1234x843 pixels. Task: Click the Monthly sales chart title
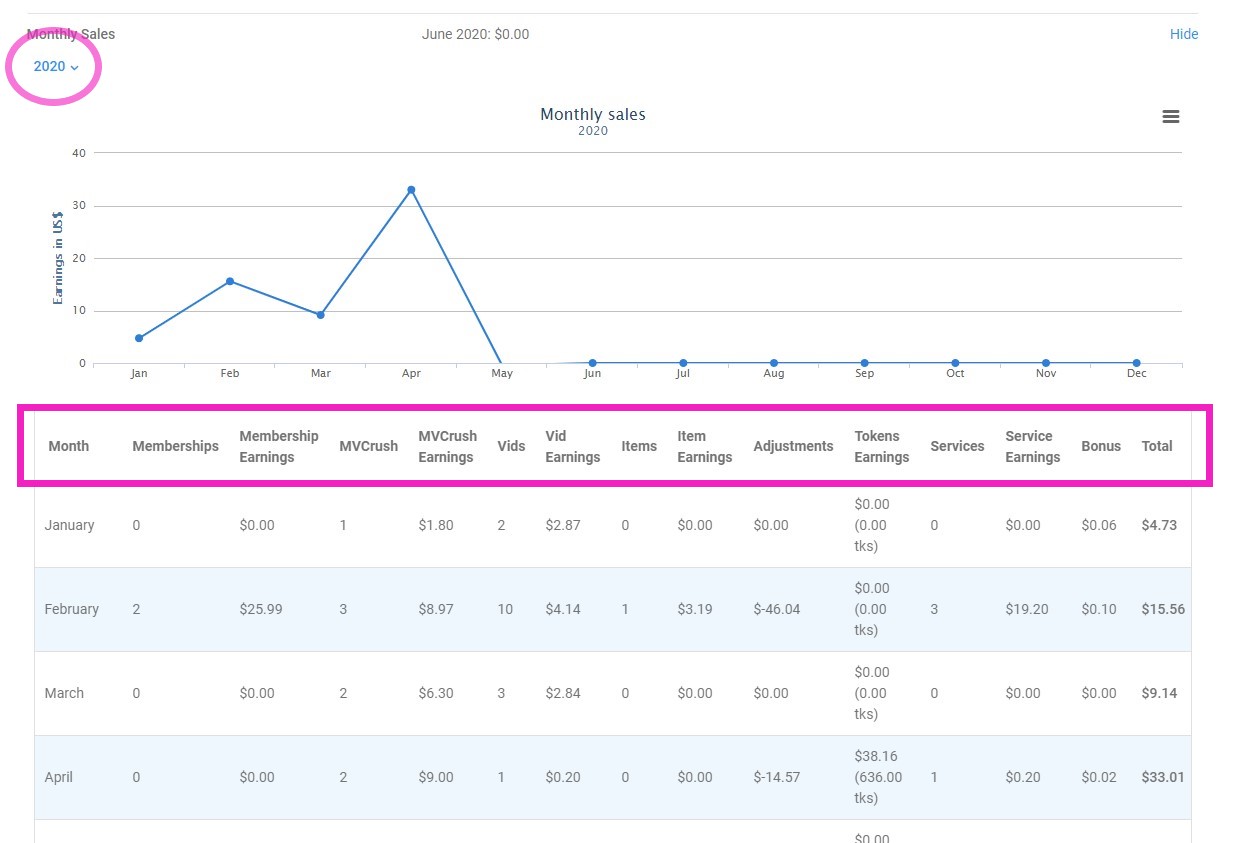pyautogui.click(x=592, y=114)
